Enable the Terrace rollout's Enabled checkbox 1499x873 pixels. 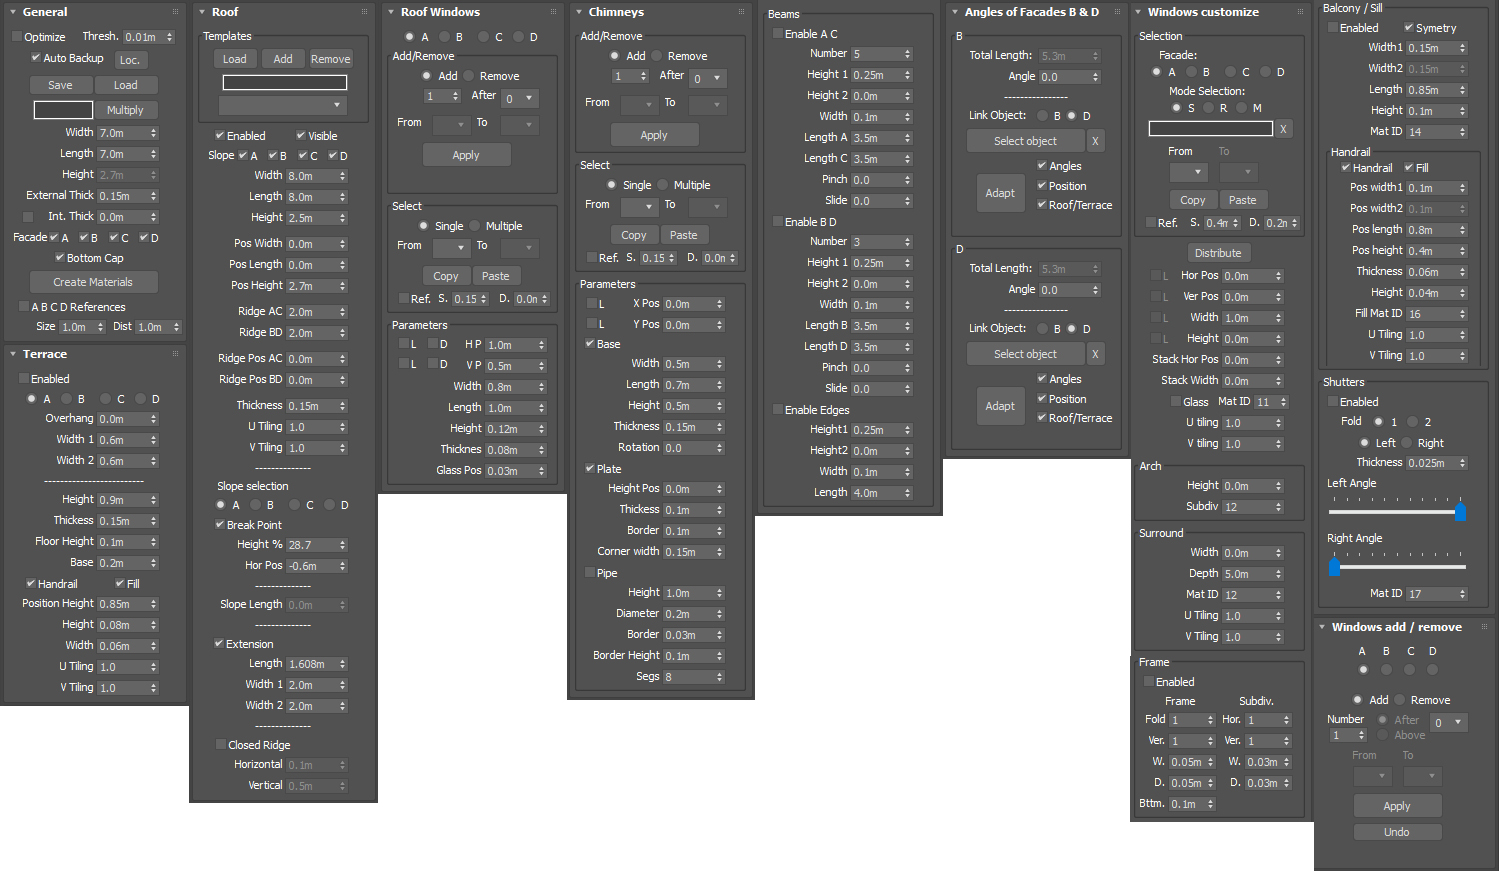[24, 379]
